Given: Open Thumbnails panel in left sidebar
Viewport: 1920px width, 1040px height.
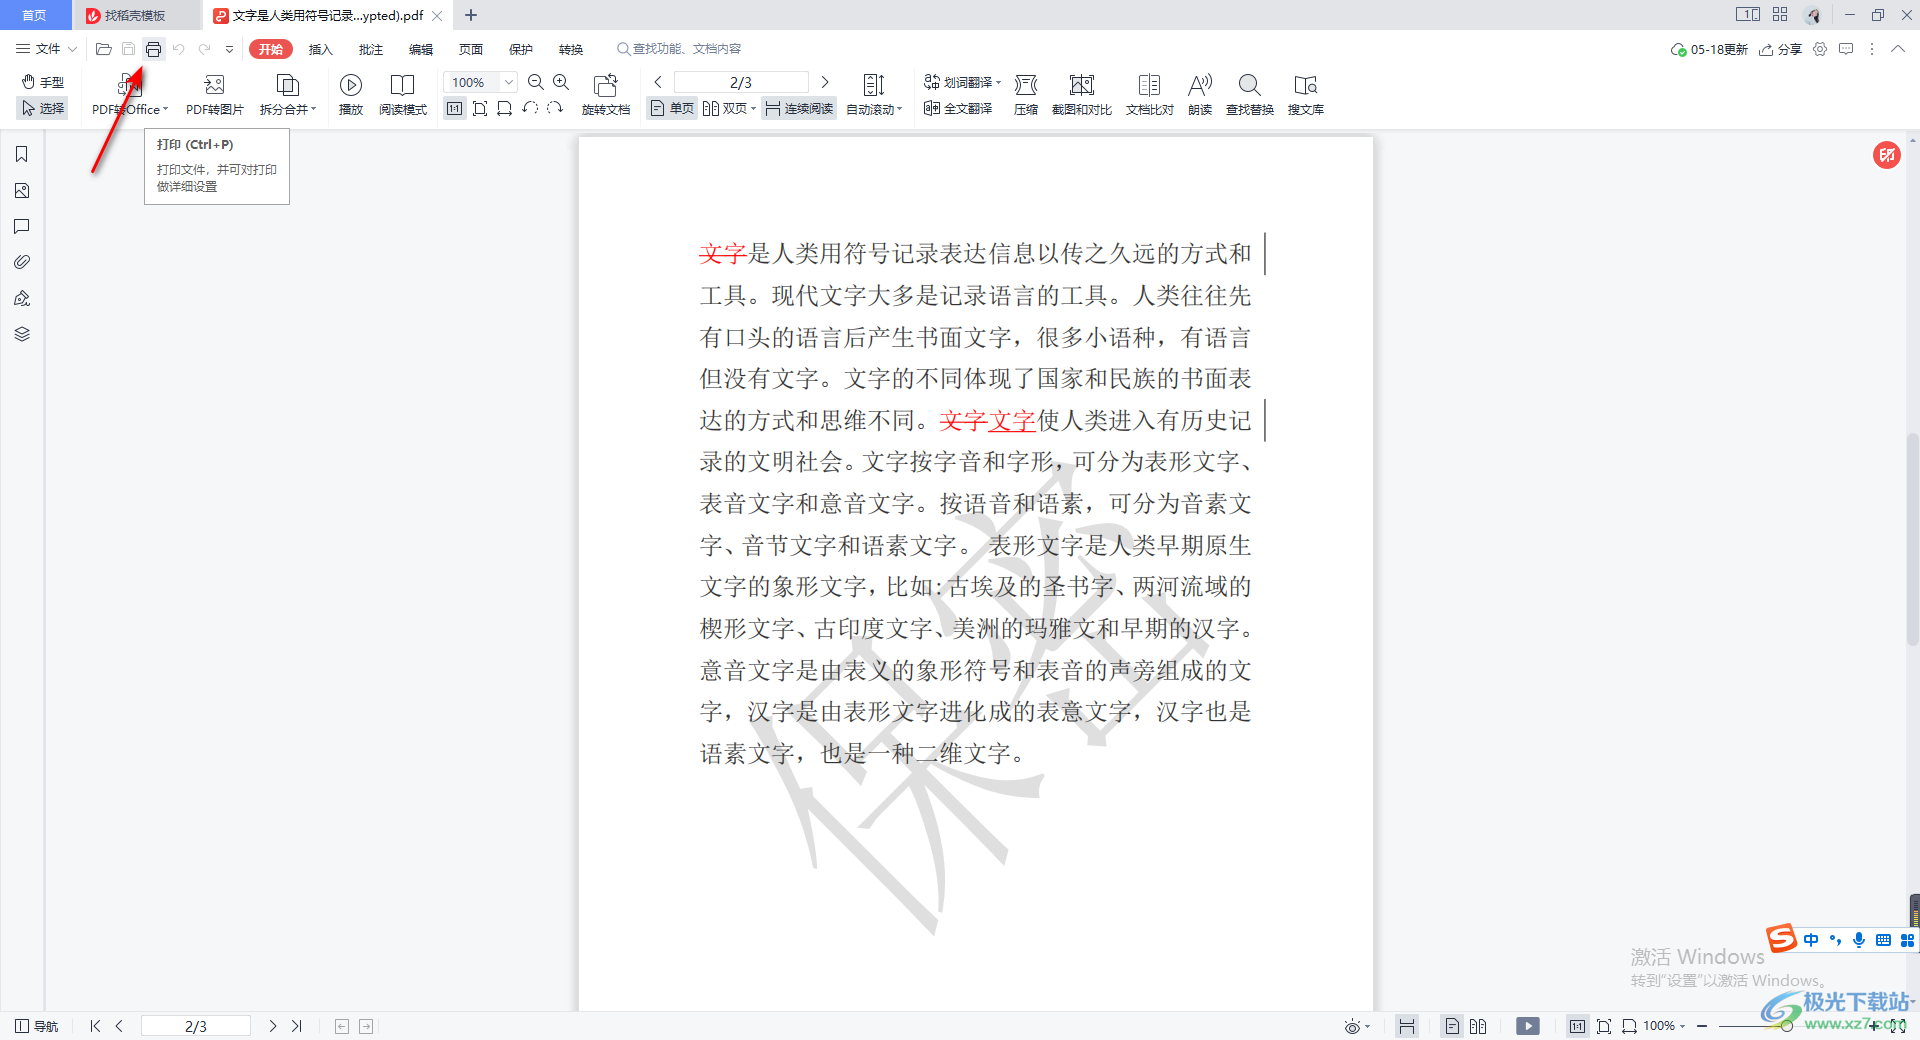Looking at the screenshot, I should 22,190.
